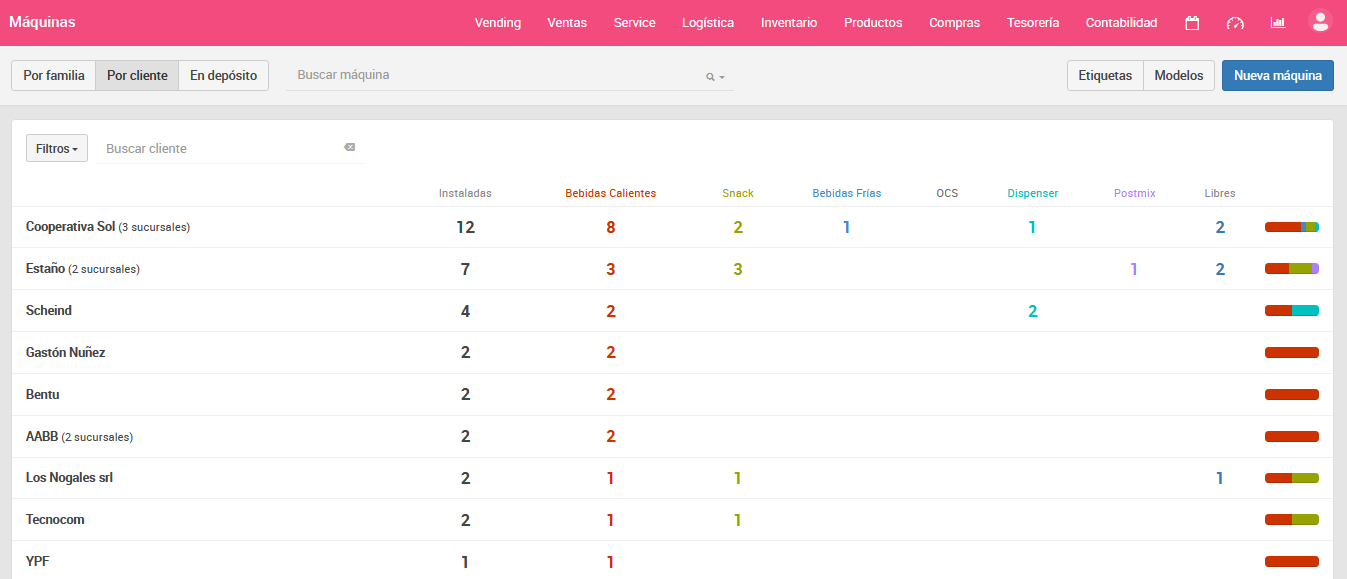This screenshot has width=1347, height=579.
Task: Click Estaño Snack value 3
Action: click(738, 269)
